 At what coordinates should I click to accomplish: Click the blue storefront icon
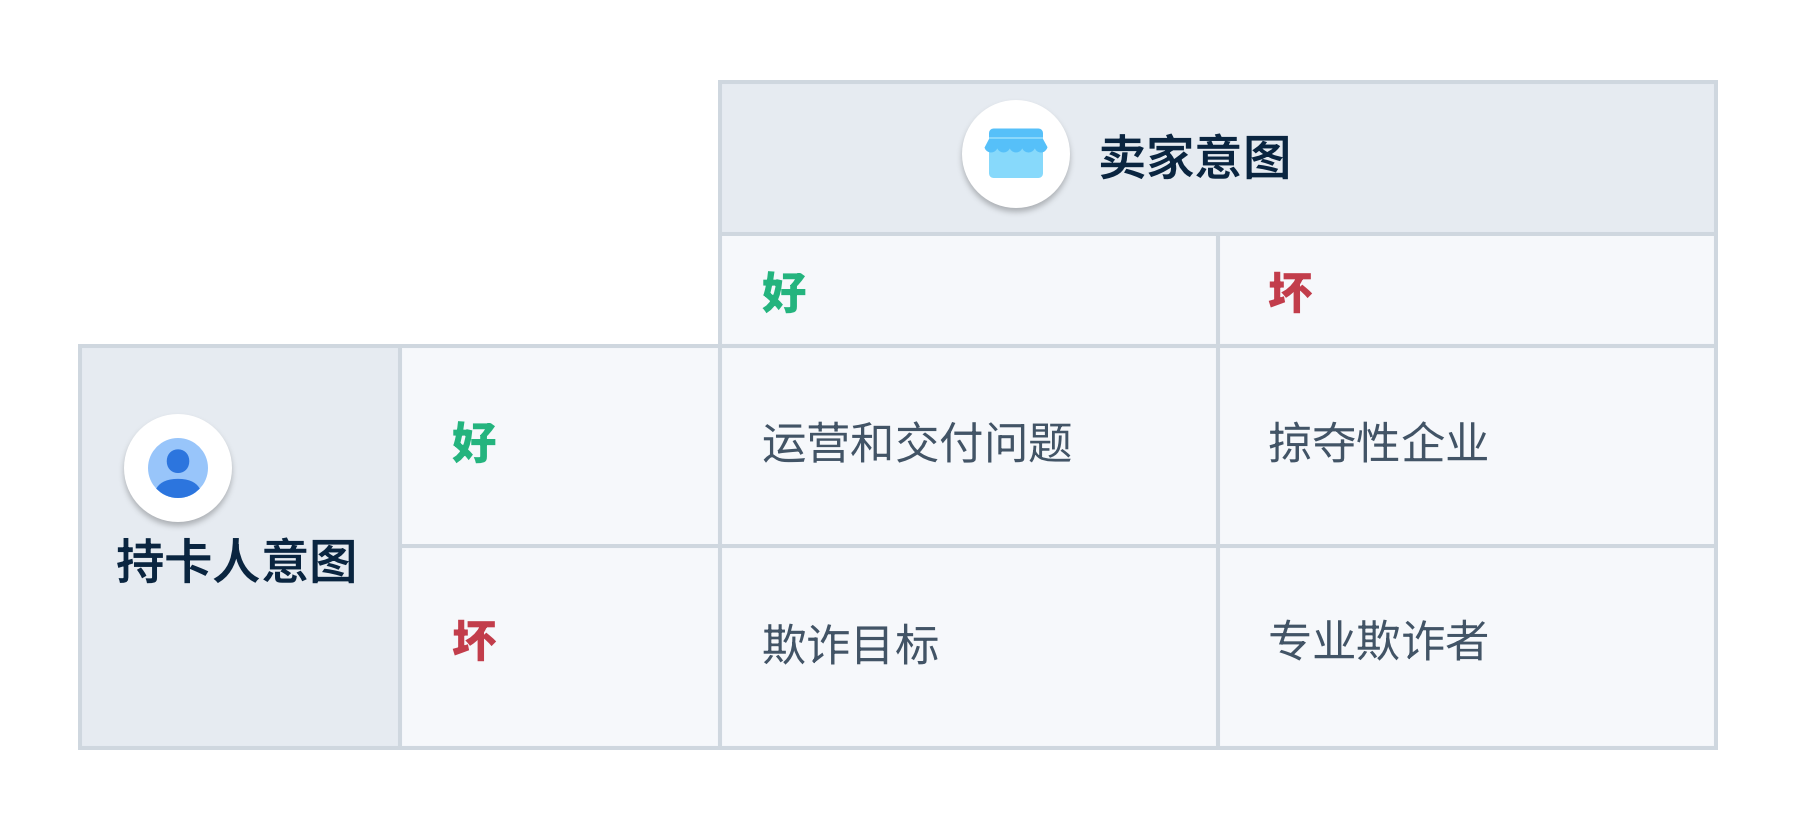tap(1016, 153)
